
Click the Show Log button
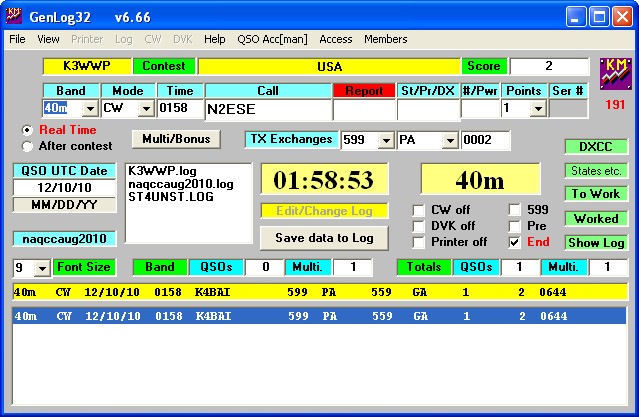[x=596, y=243]
